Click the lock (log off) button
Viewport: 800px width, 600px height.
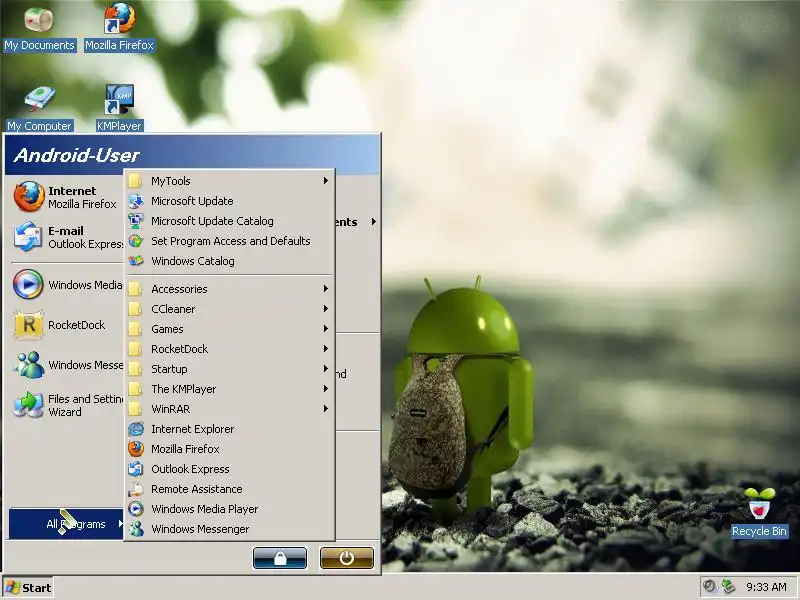pyautogui.click(x=280, y=558)
